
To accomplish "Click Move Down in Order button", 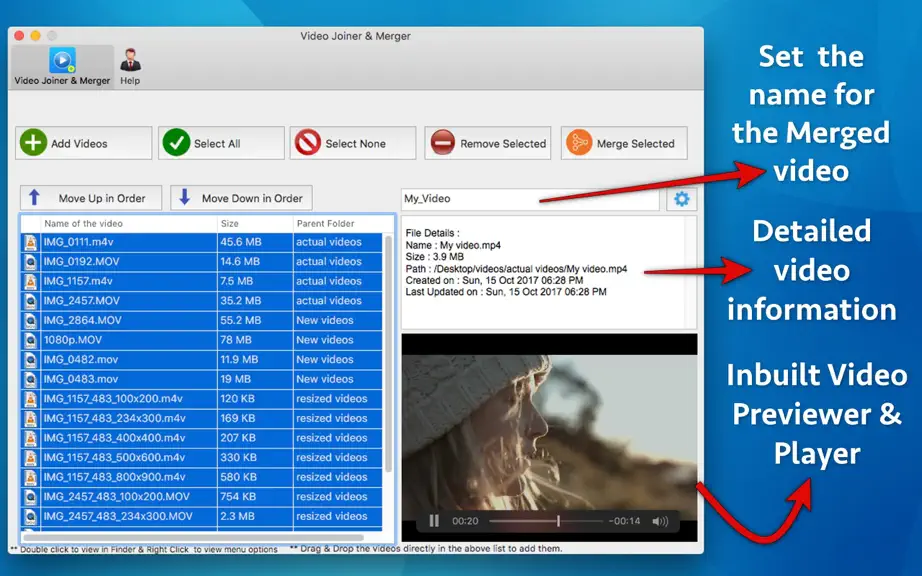I will coord(241,198).
